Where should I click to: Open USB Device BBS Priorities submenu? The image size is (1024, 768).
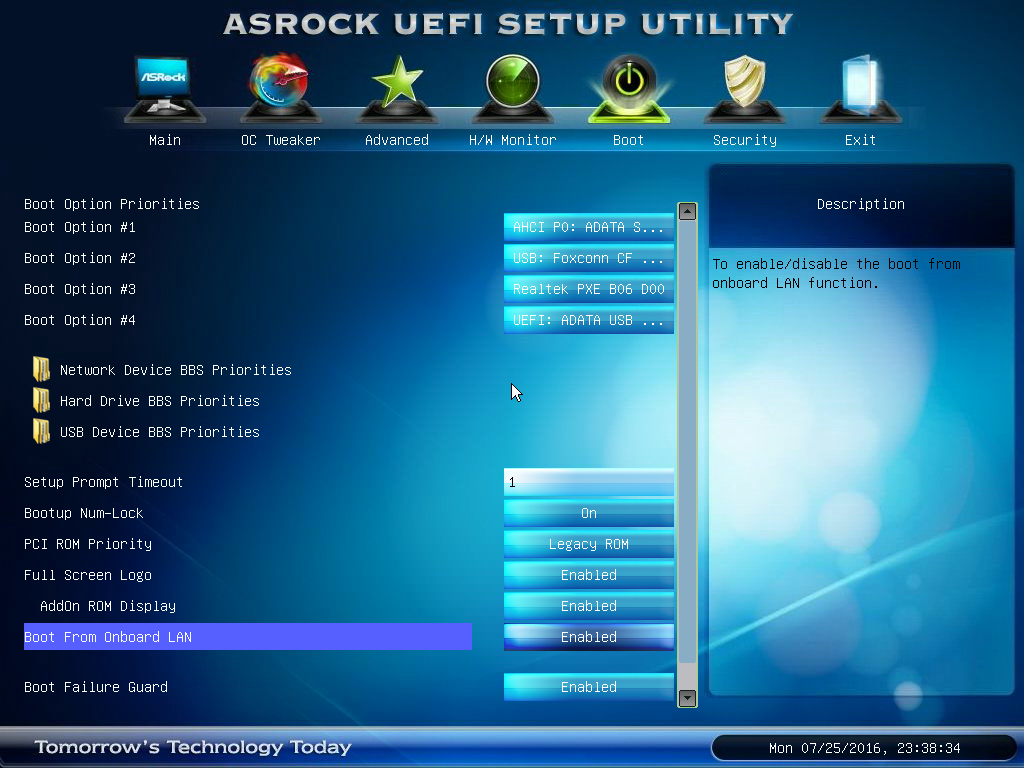pyautogui.click(x=160, y=432)
